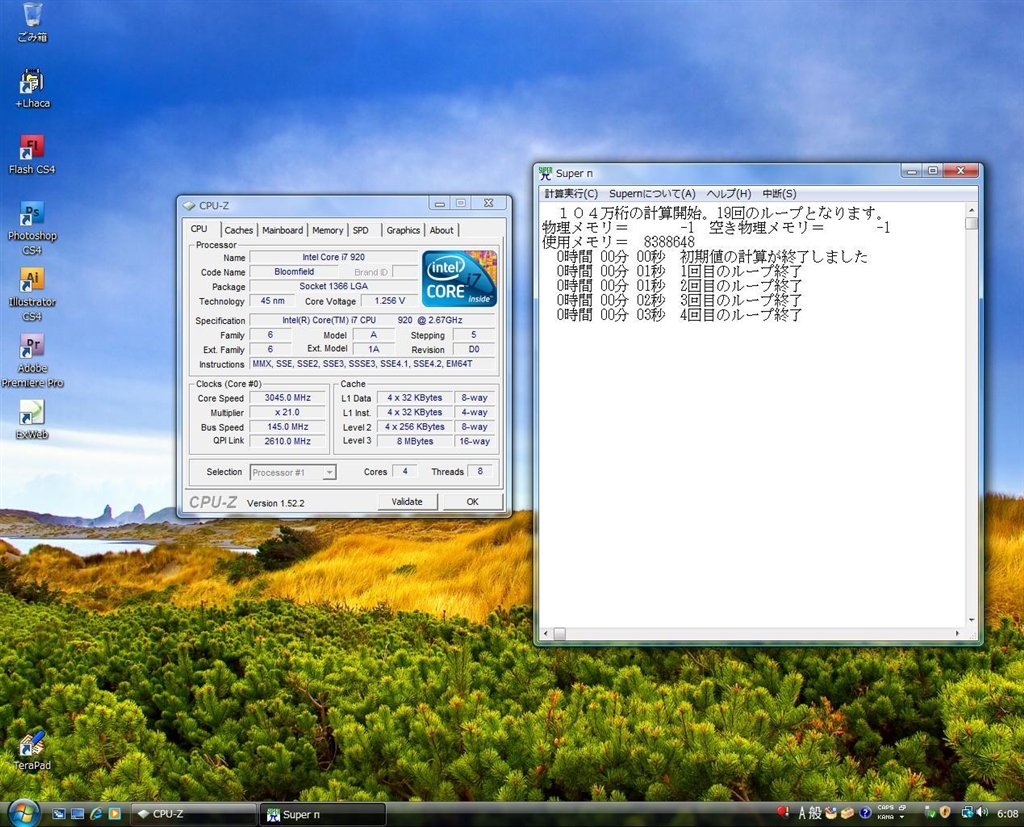Click the Bus Speed value 145.0 MHz
This screenshot has width=1024, height=827.
pos(287,427)
